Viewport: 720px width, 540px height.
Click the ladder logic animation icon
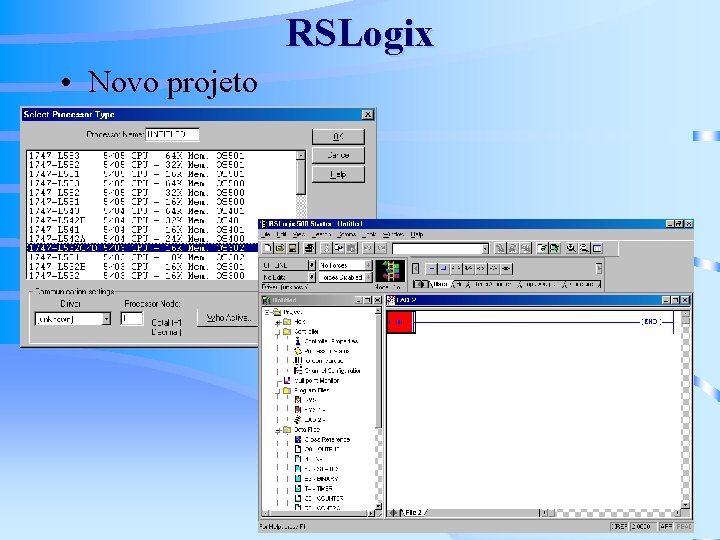390,271
